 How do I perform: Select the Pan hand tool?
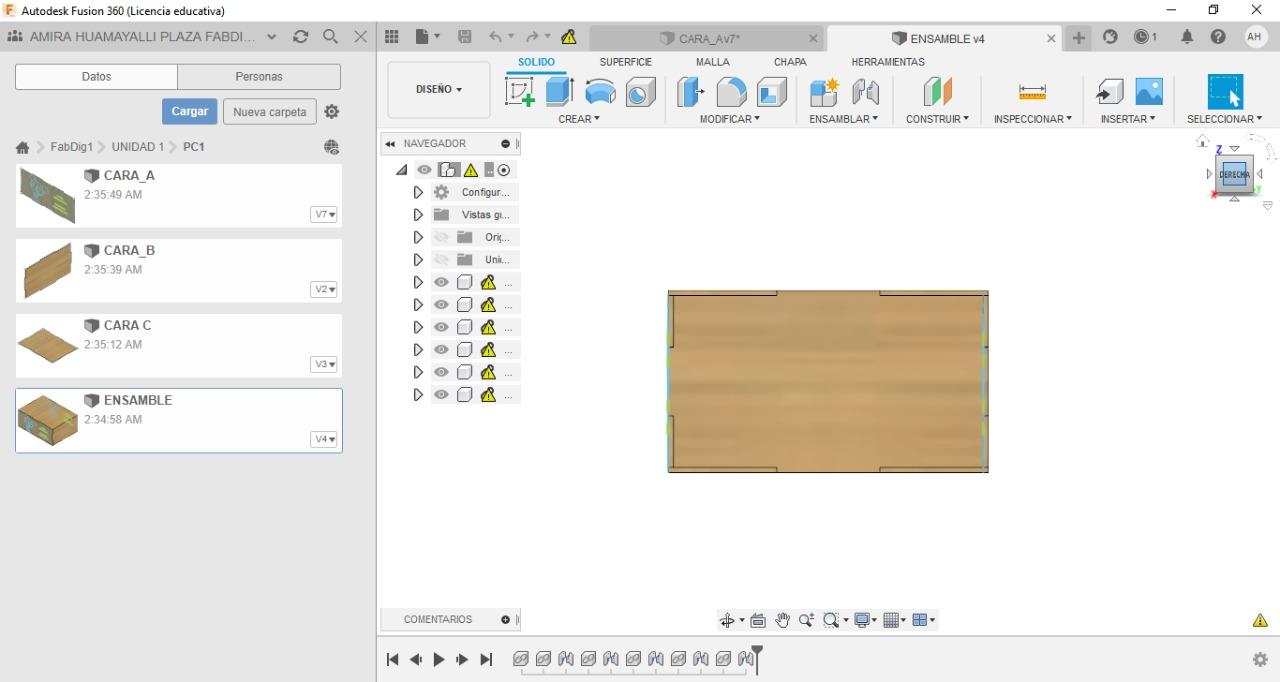(782, 620)
